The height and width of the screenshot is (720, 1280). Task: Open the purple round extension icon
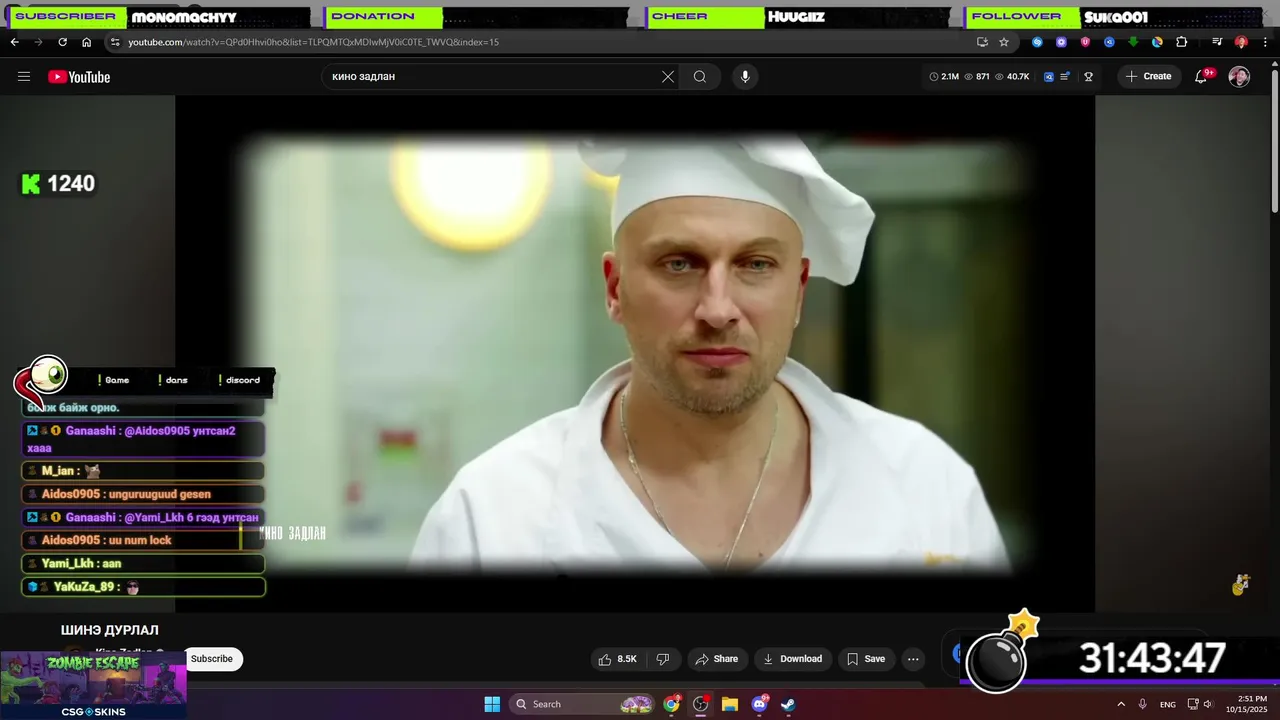point(1061,42)
